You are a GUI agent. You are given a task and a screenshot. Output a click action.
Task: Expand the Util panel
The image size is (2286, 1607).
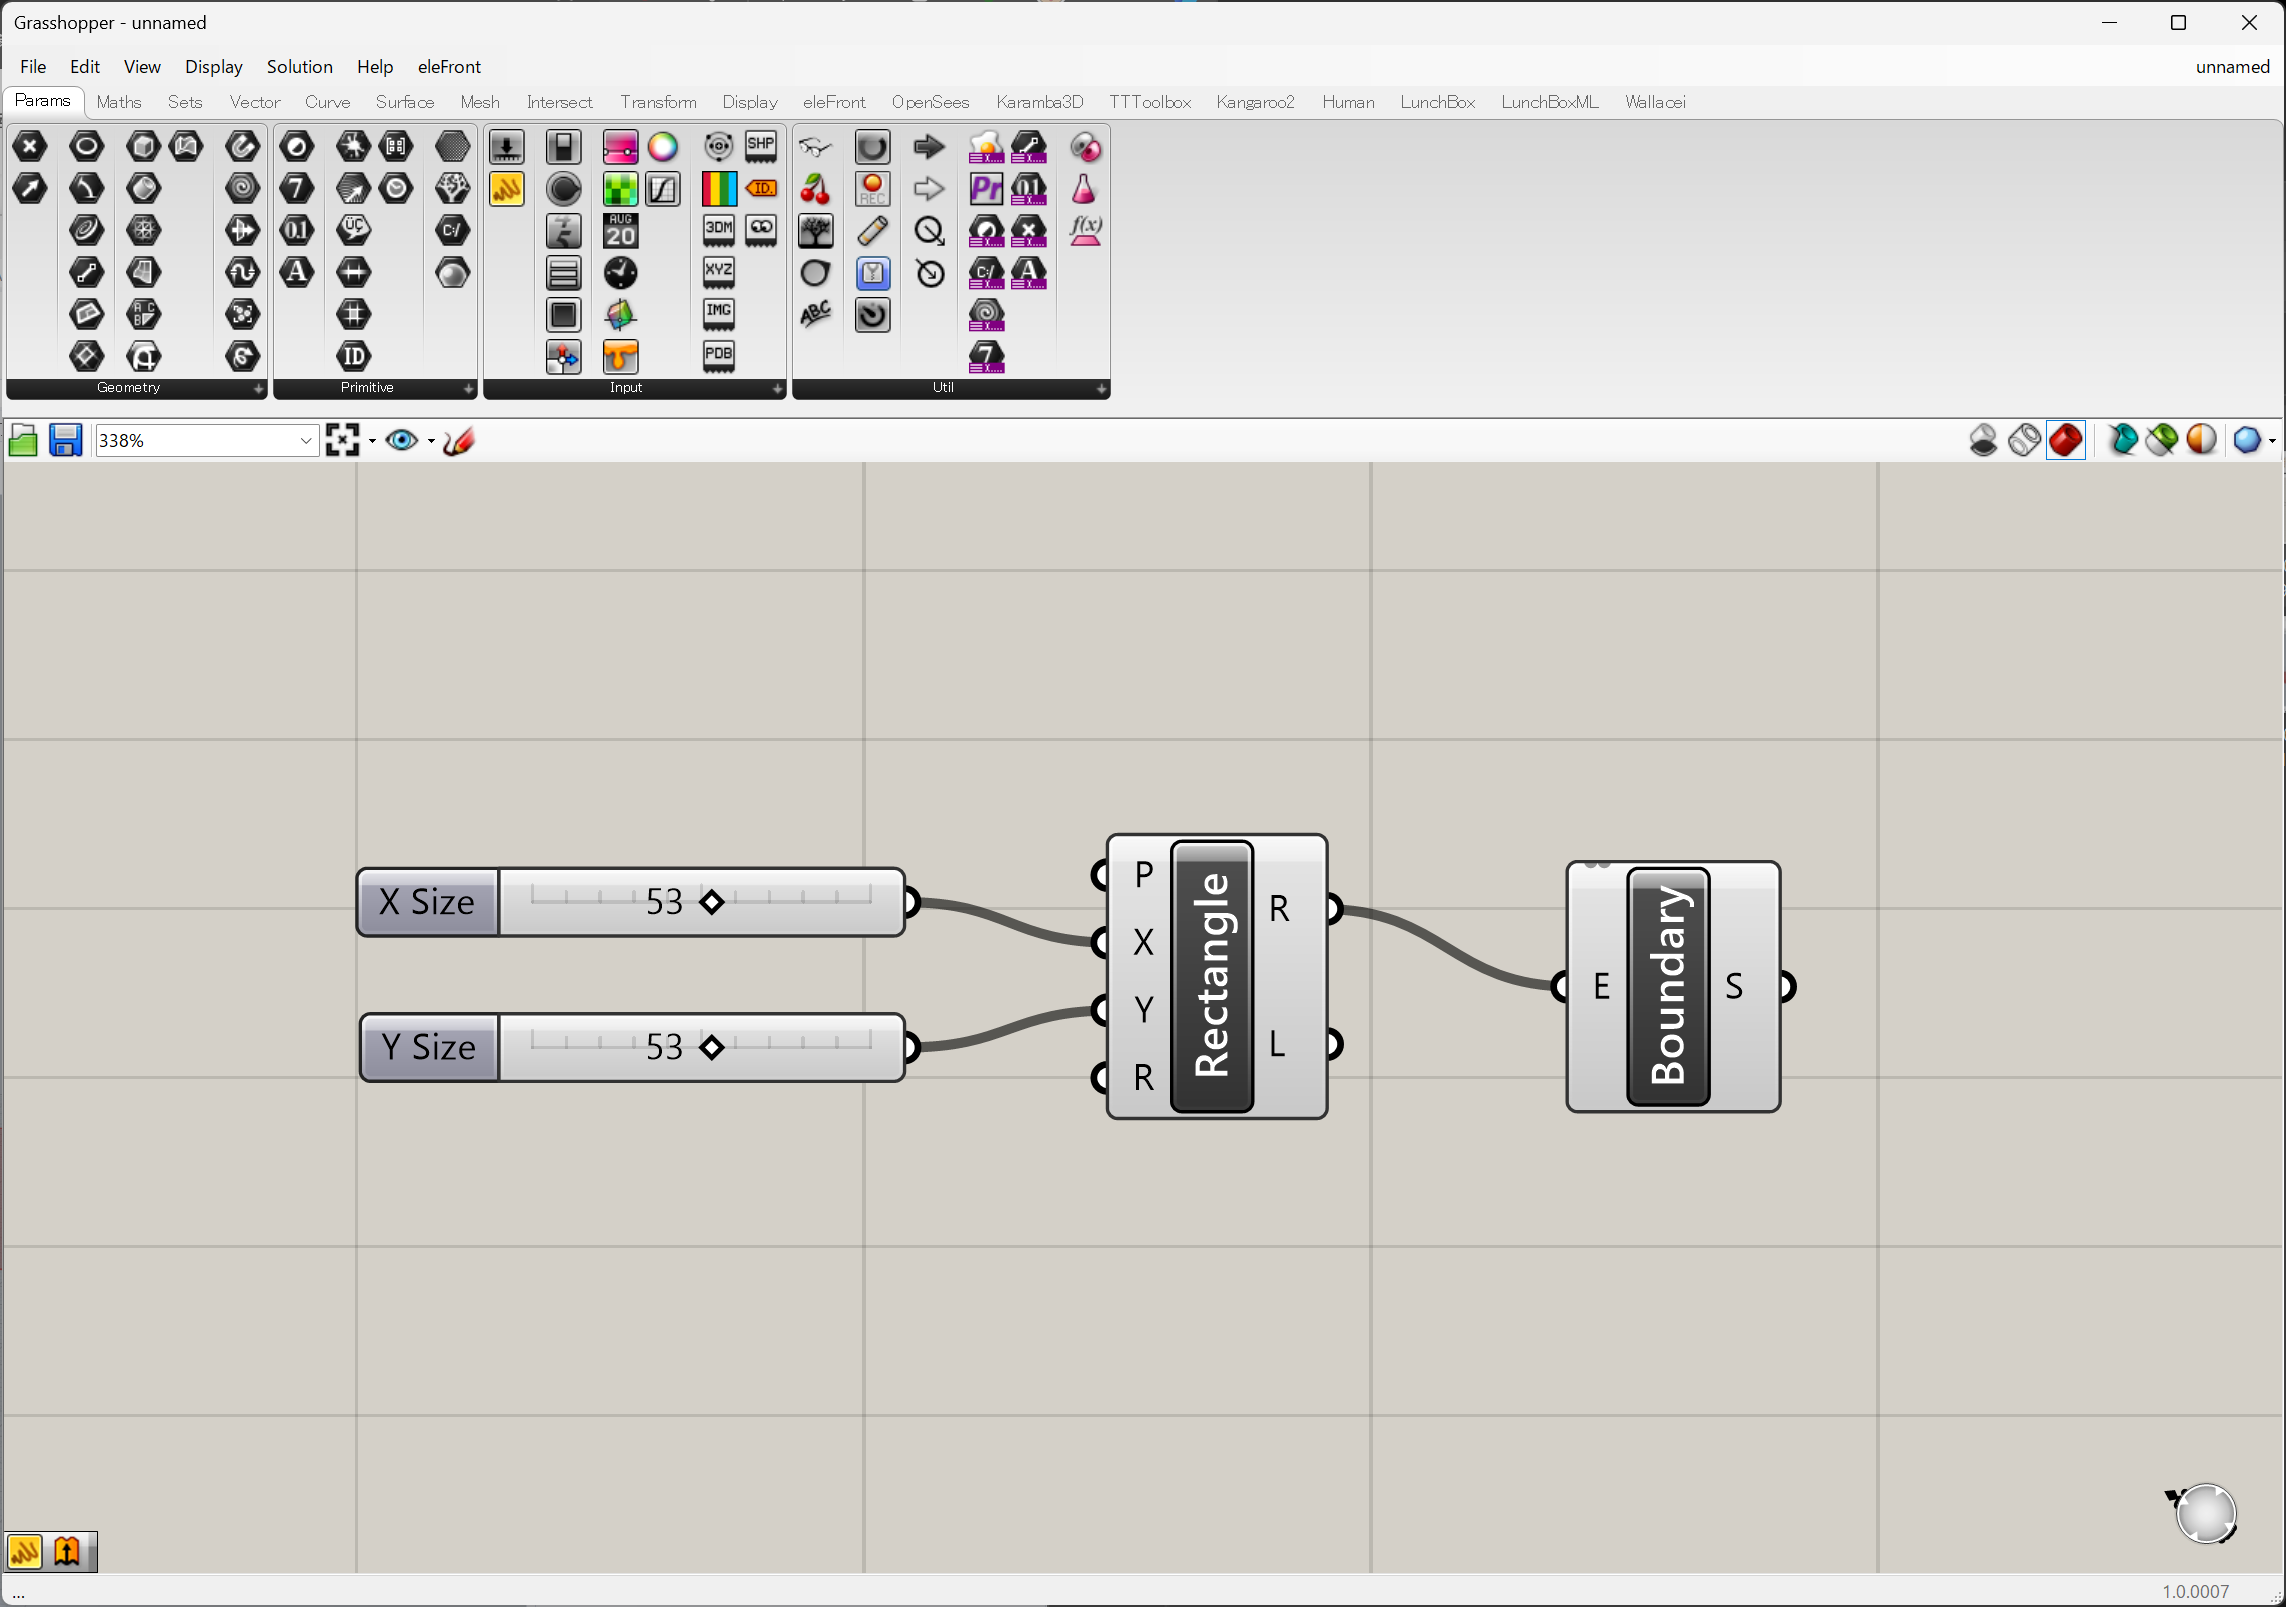point(1101,388)
